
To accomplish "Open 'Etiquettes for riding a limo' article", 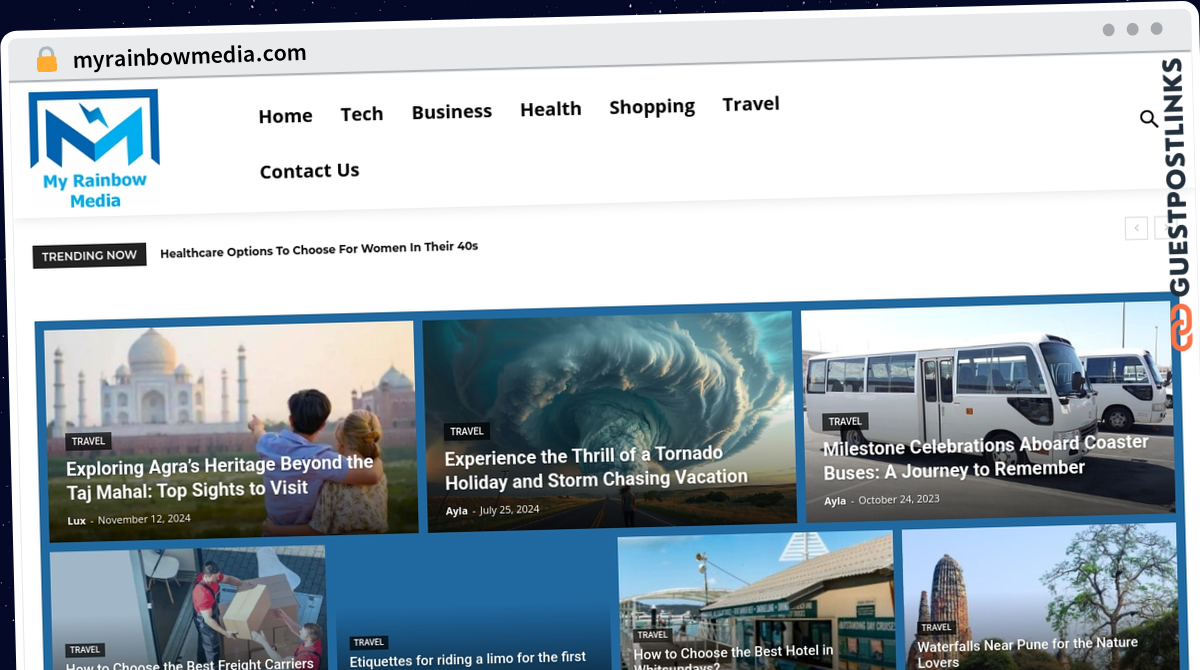I will (468, 659).
